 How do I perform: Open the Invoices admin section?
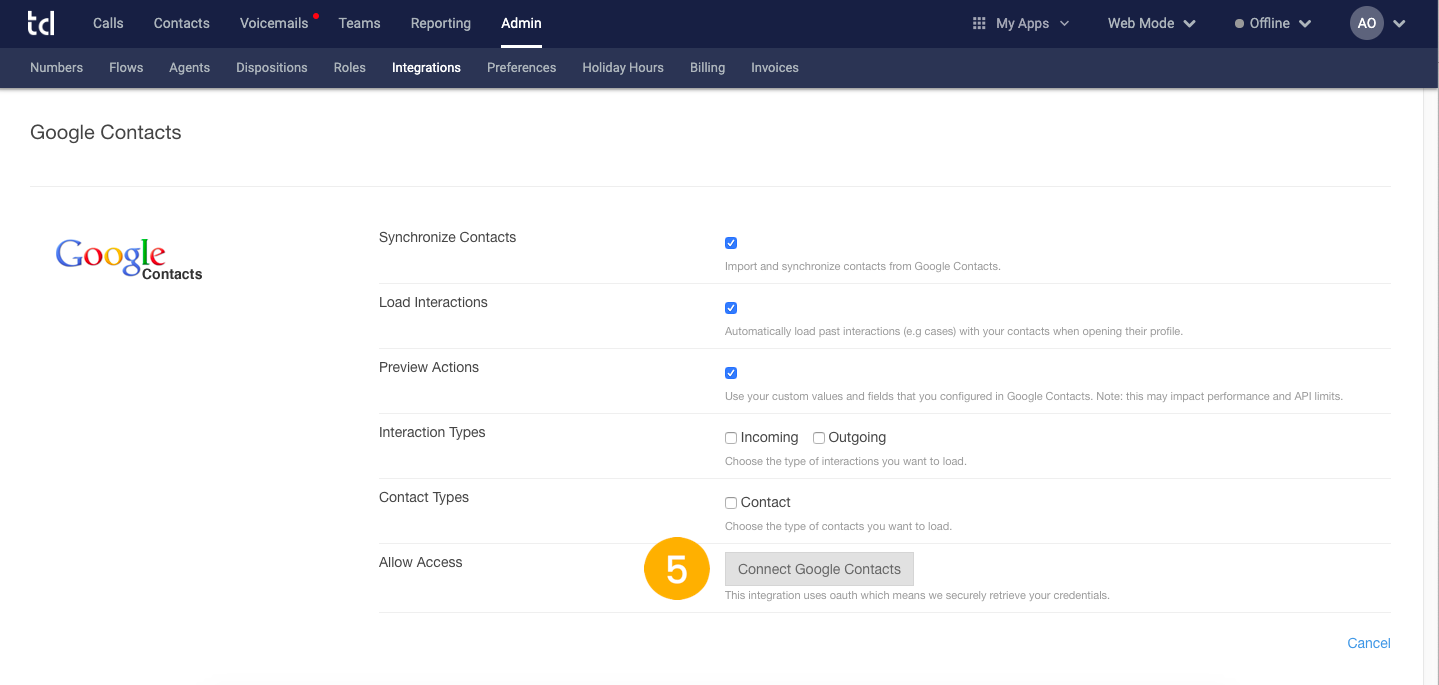775,68
